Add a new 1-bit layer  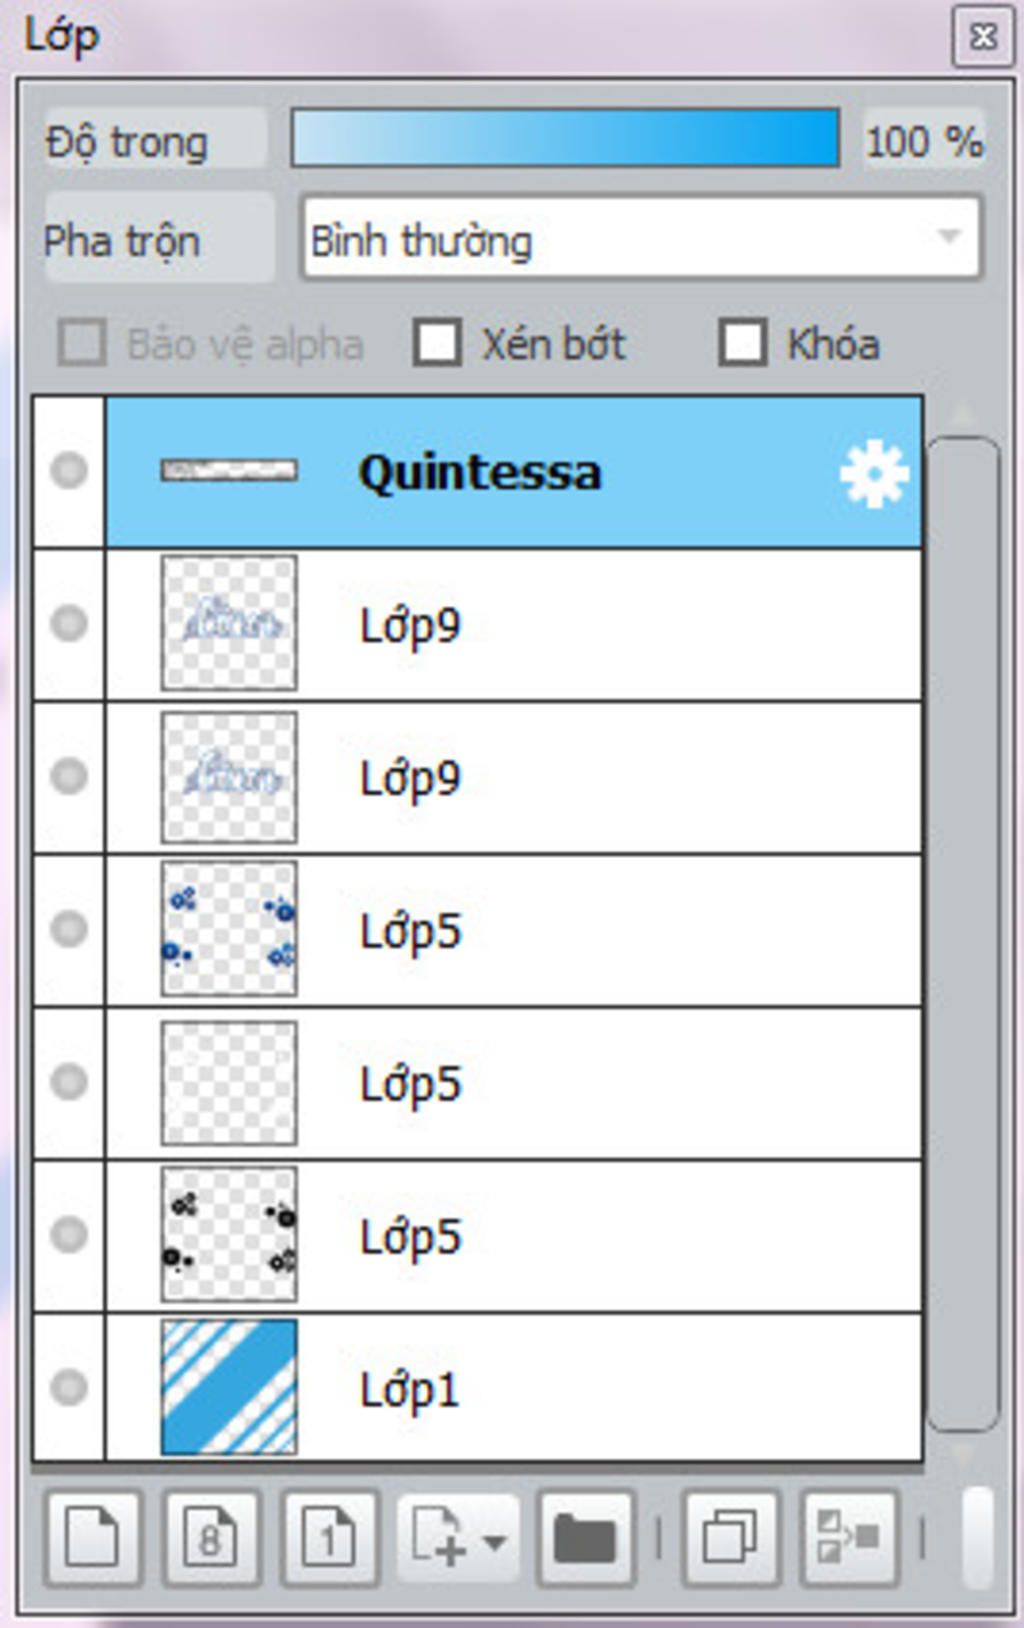click(329, 1537)
